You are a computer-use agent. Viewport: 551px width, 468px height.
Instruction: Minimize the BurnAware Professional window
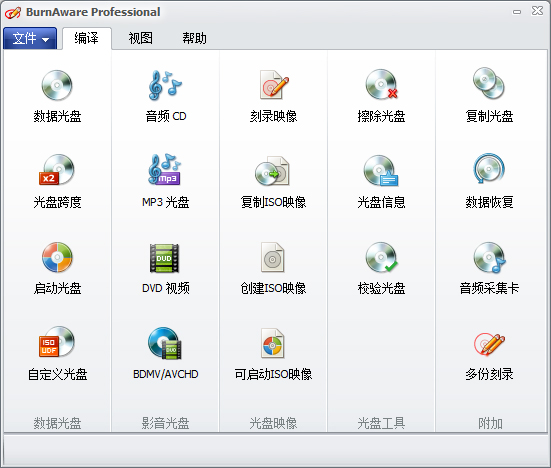pyautogui.click(x=517, y=12)
